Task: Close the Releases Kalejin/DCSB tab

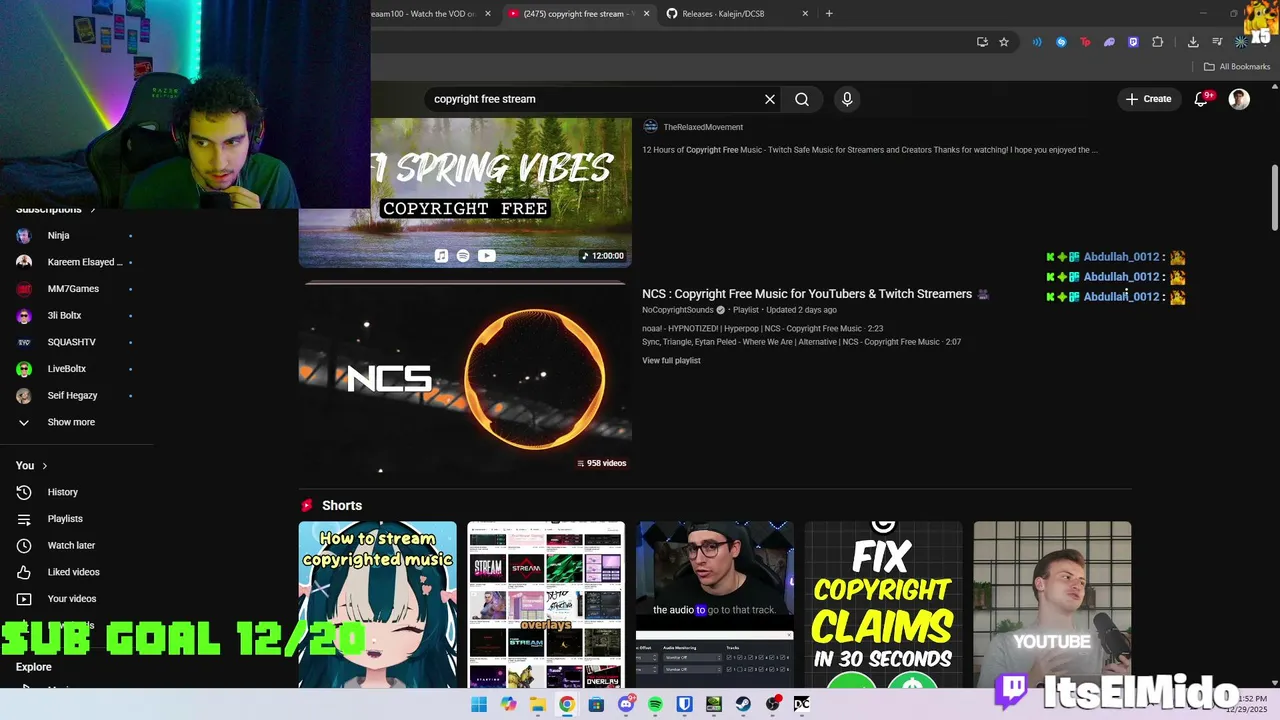Action: click(805, 14)
